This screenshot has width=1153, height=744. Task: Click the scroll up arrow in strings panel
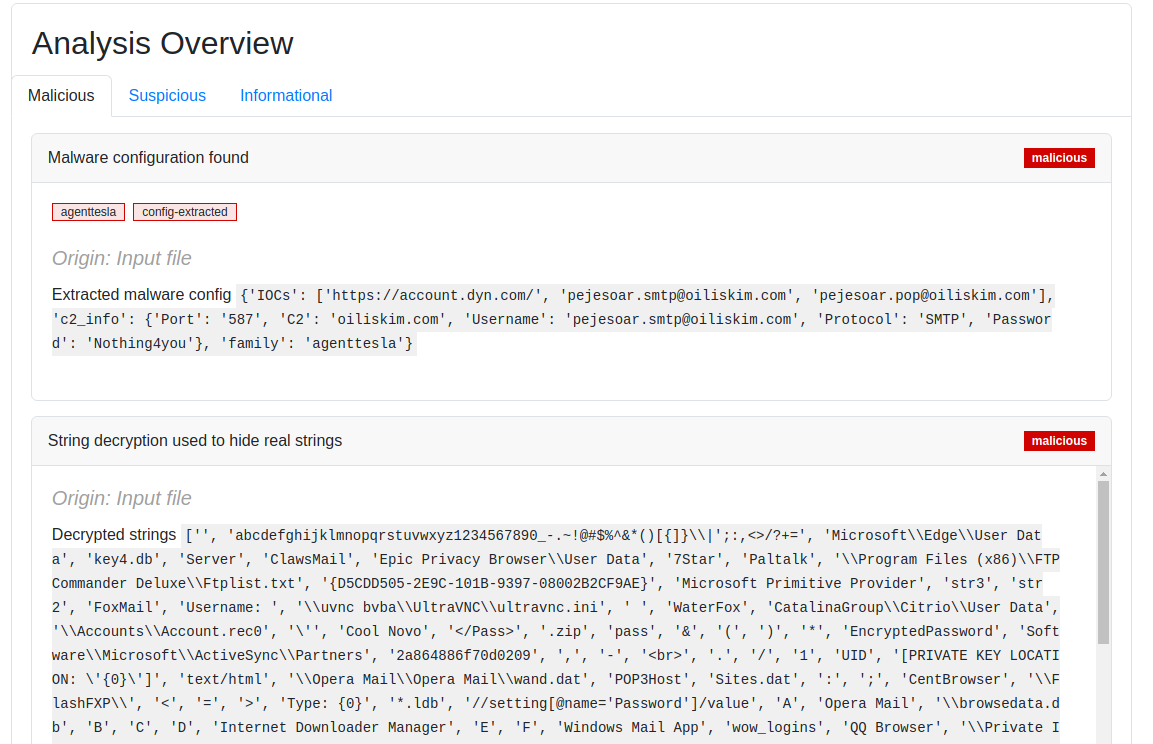[1103, 474]
